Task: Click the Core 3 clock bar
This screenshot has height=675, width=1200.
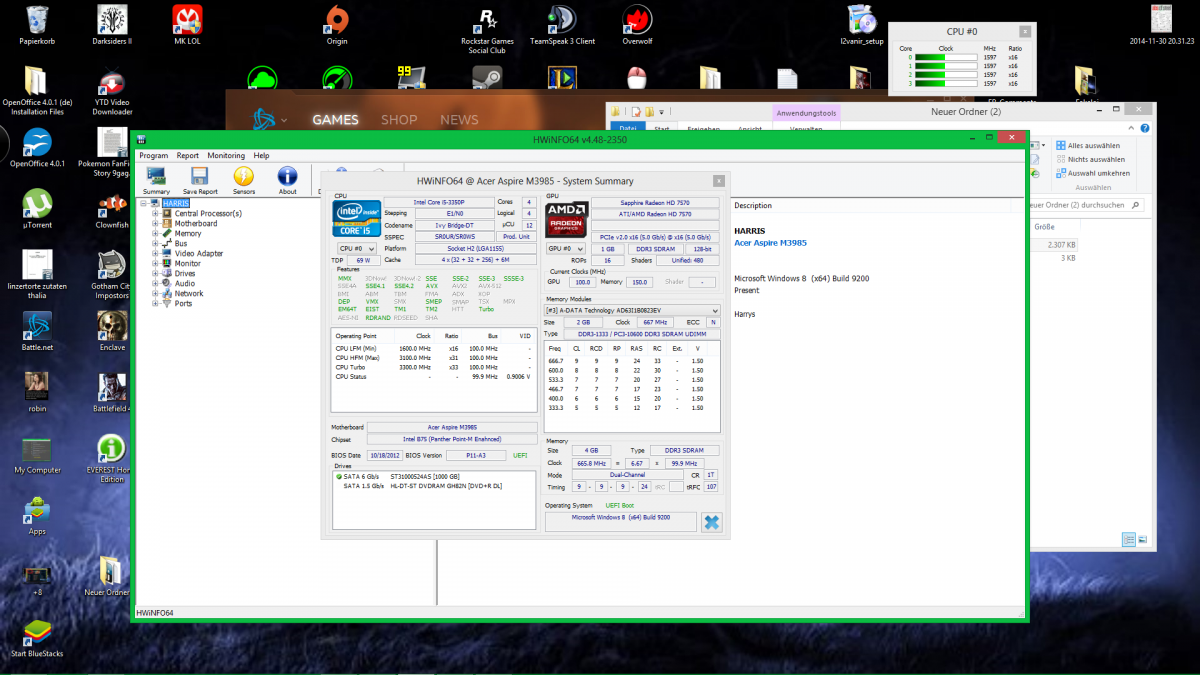Action: pyautogui.click(x=946, y=83)
